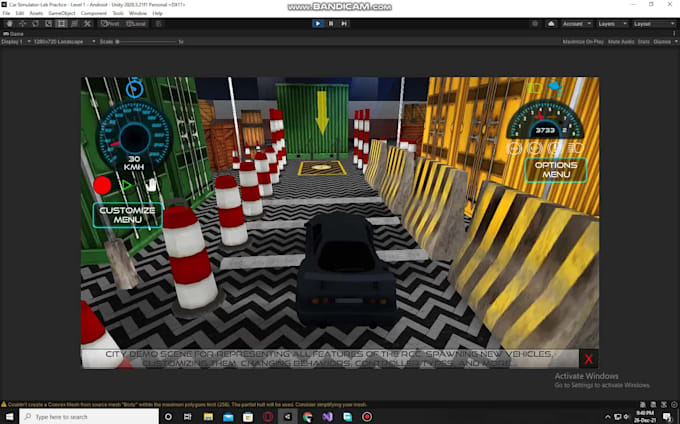Click the green replay play icon
680x424 pixels.
126,186
